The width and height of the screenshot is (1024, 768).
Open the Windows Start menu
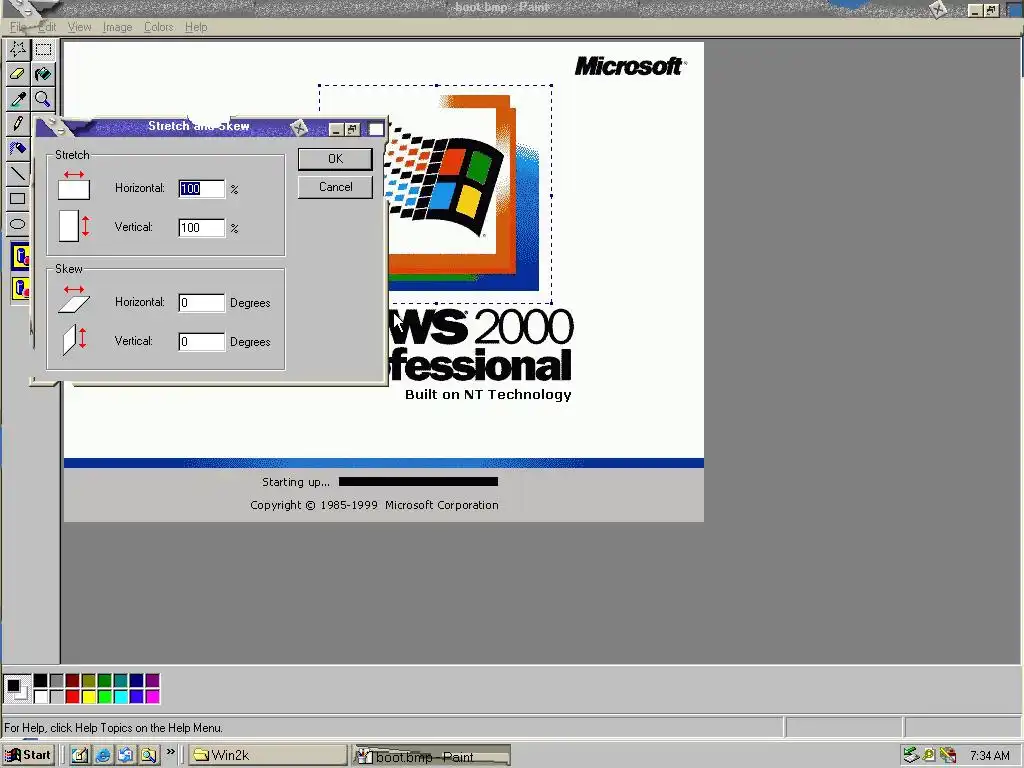[27, 755]
